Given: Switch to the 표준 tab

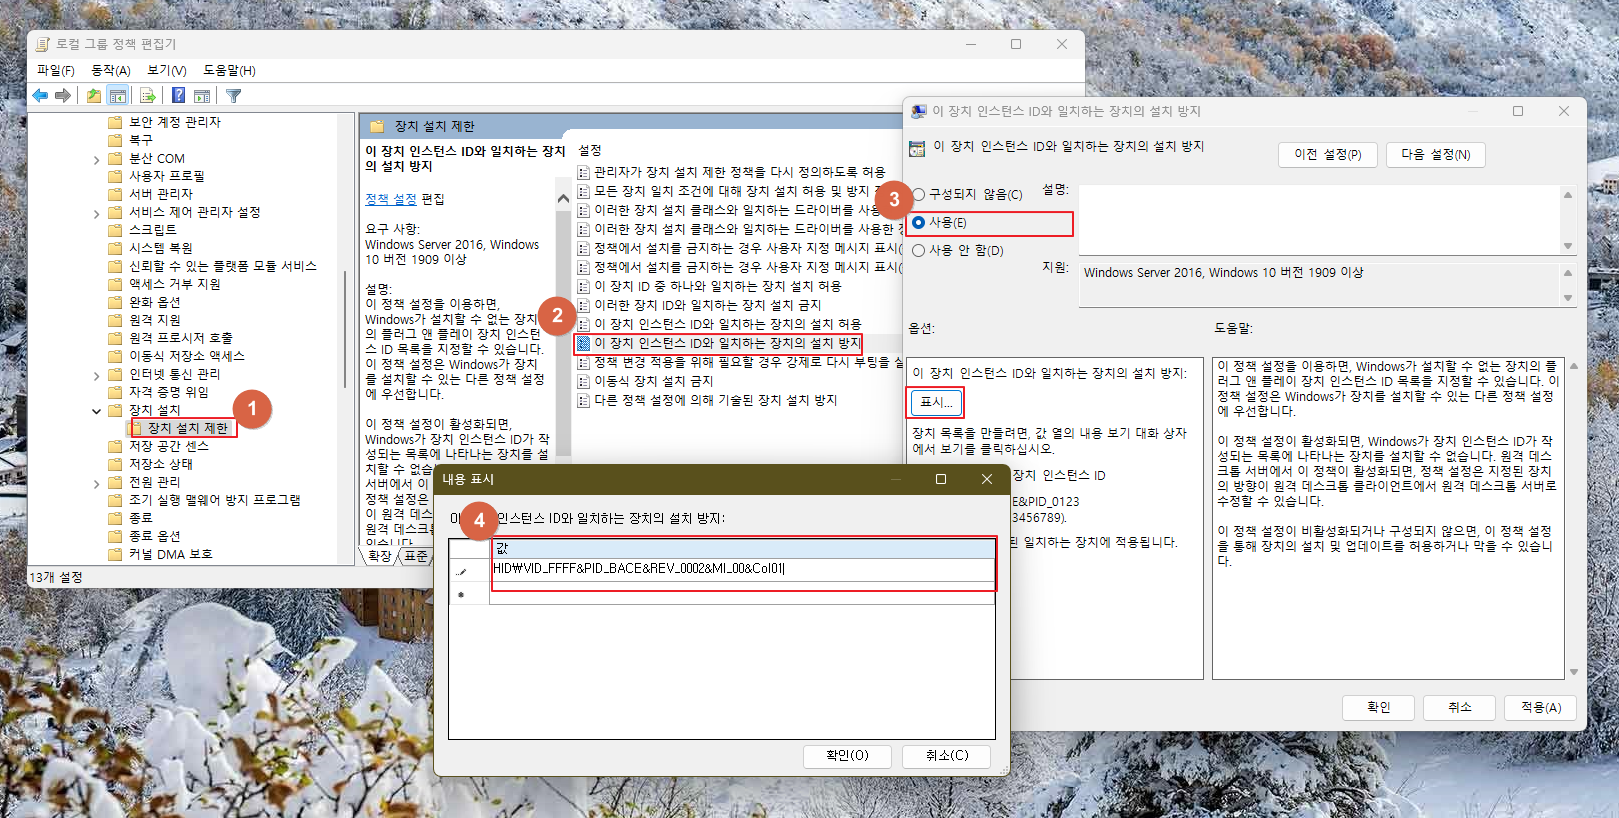Looking at the screenshot, I should click(417, 556).
